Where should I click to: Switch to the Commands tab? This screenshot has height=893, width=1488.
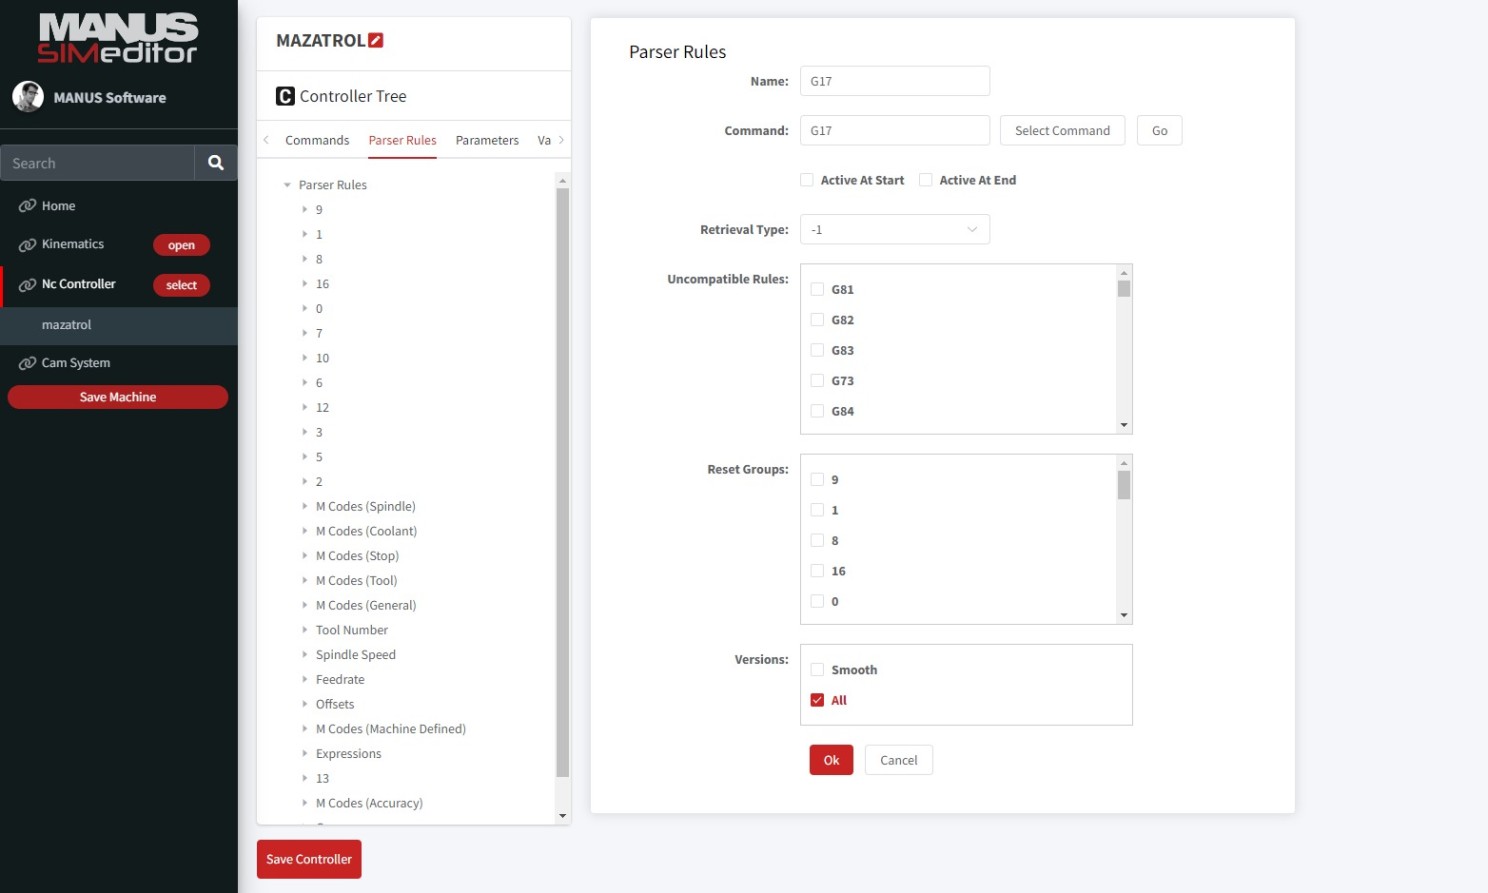317,140
